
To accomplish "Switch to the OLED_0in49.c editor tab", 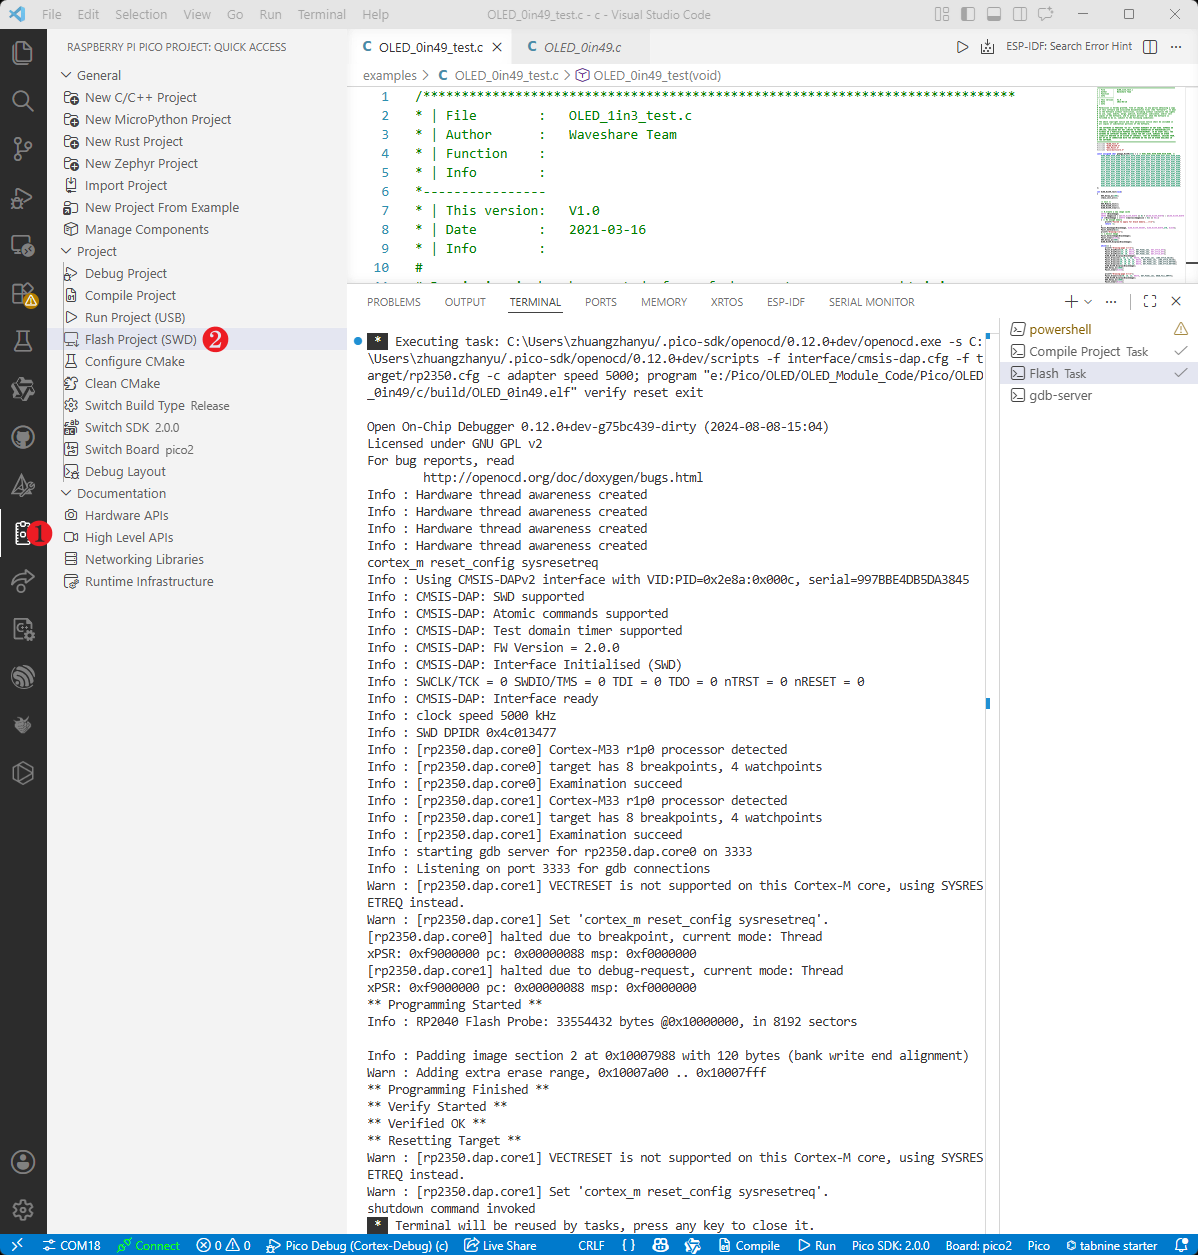I will 582,47.
